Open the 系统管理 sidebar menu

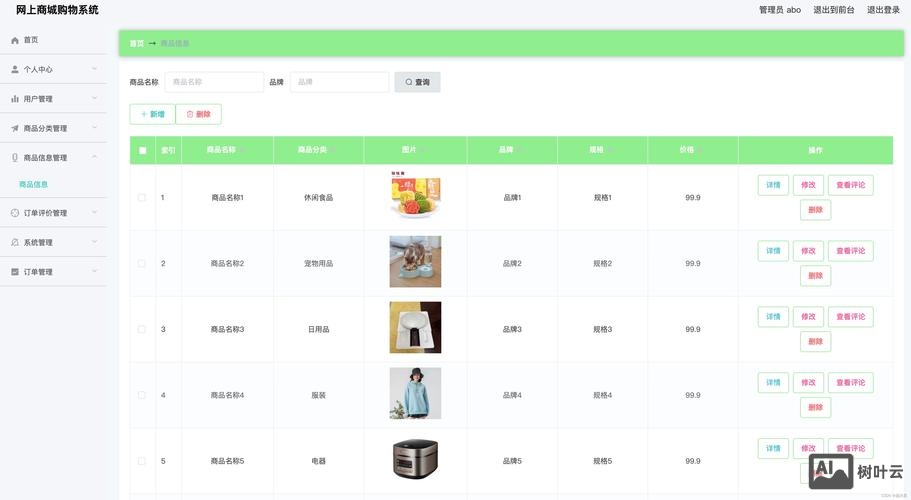(x=53, y=242)
